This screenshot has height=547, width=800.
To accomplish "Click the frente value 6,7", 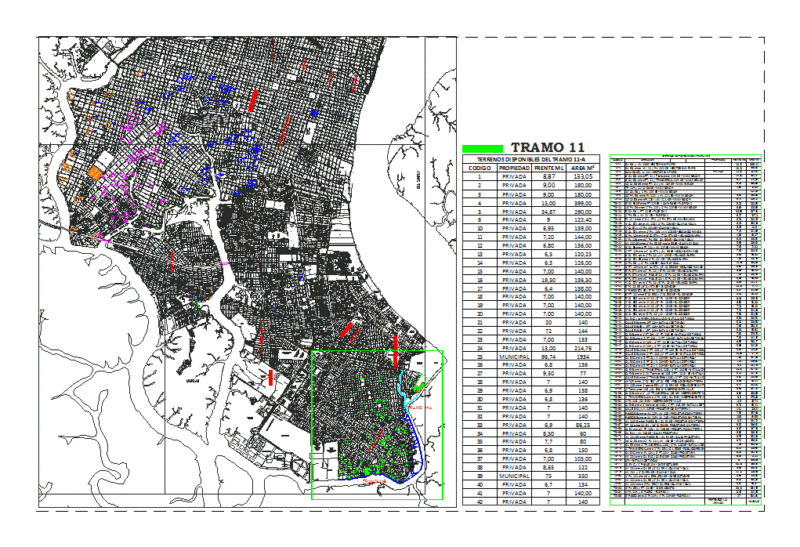I will (x=548, y=484).
